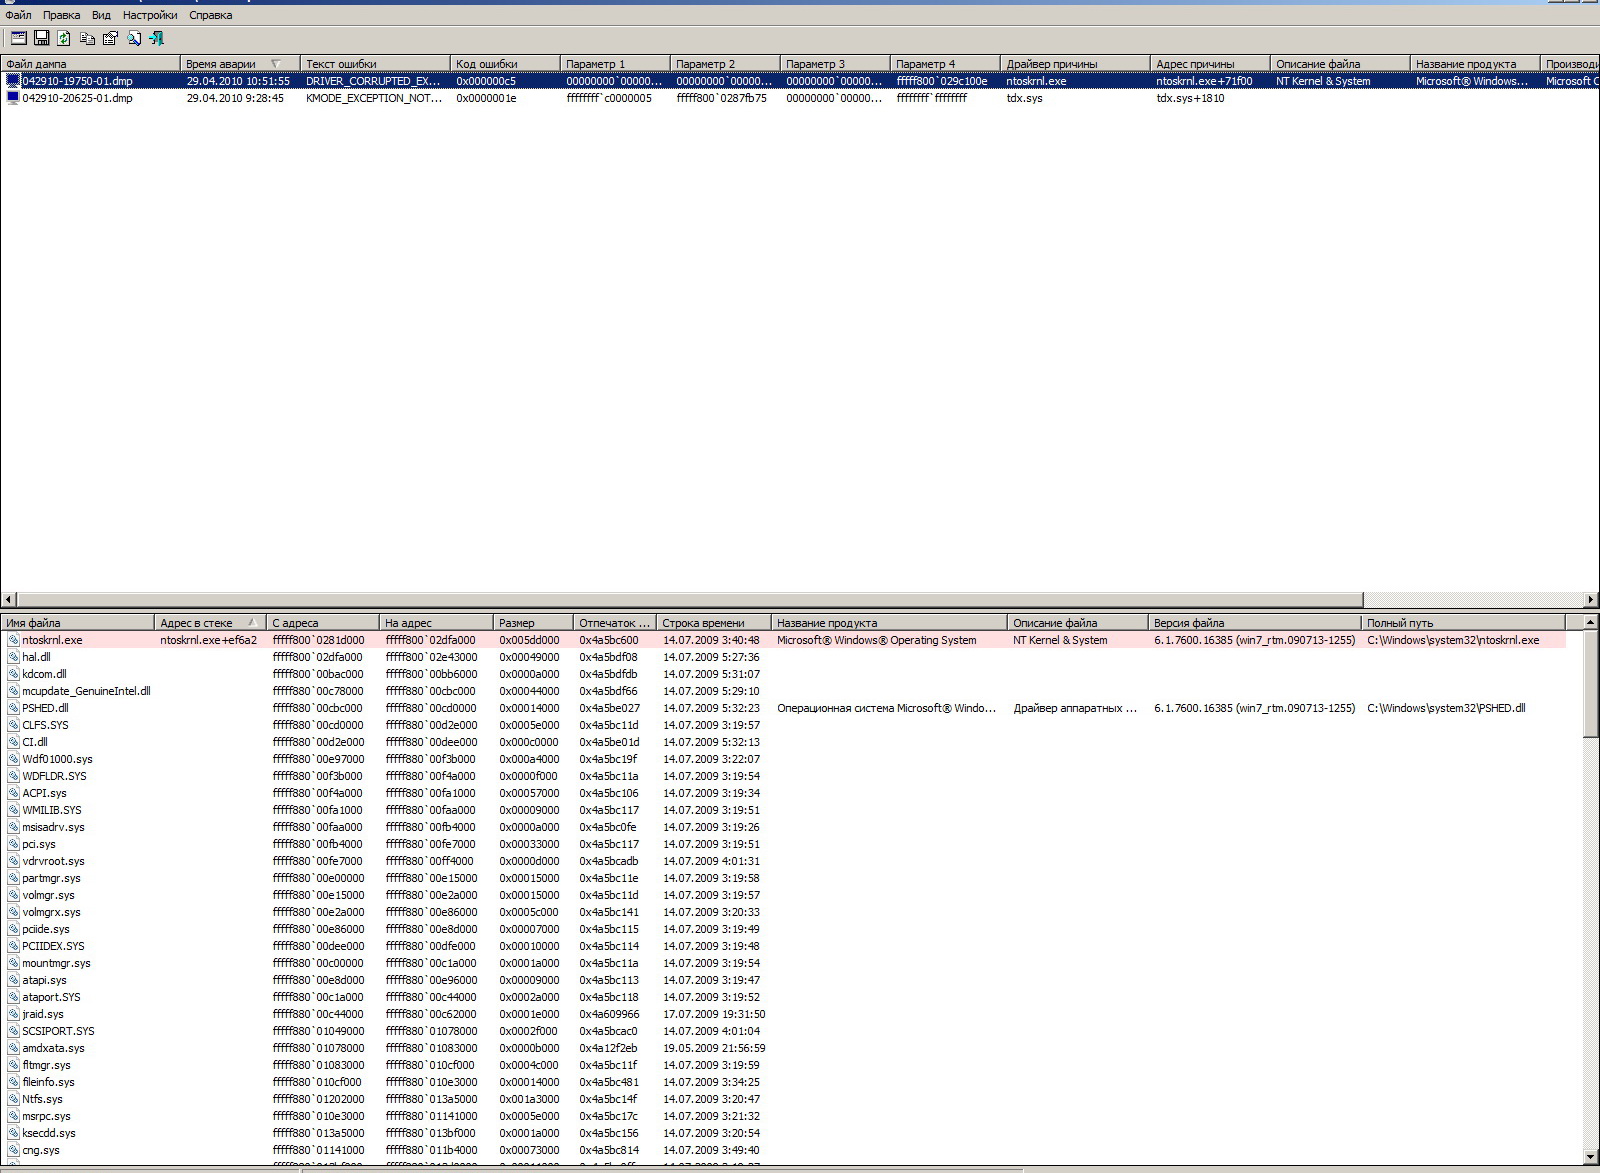Image resolution: width=1600 pixels, height=1173 pixels.
Task: Click right arrow of upper horizontal scrollbar
Action: point(1590,600)
